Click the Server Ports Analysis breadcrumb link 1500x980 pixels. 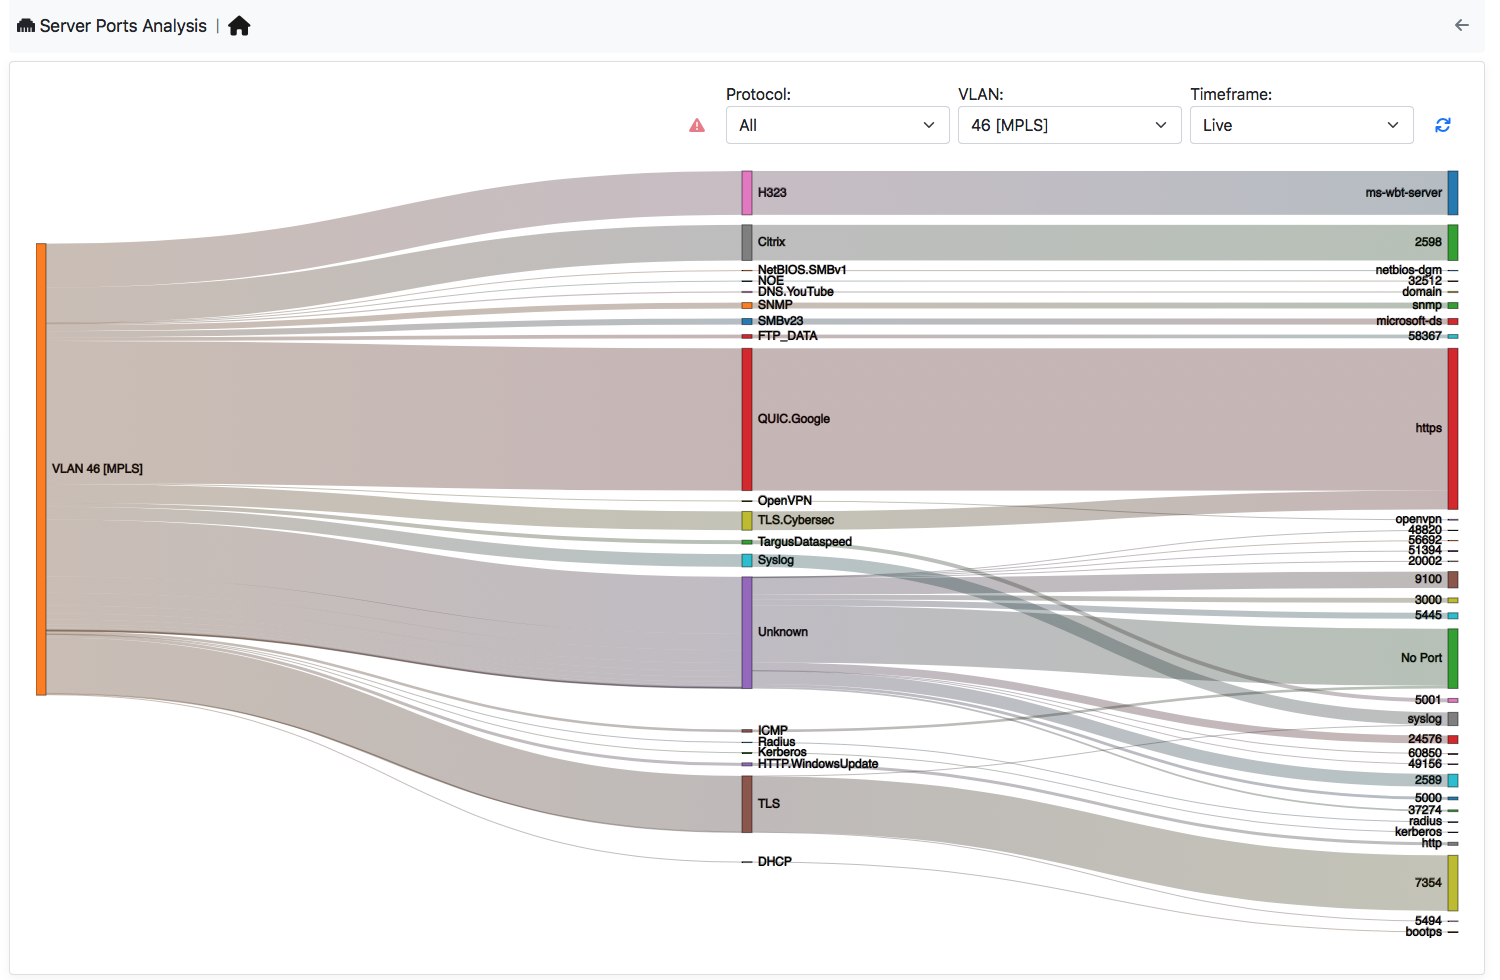point(120,25)
